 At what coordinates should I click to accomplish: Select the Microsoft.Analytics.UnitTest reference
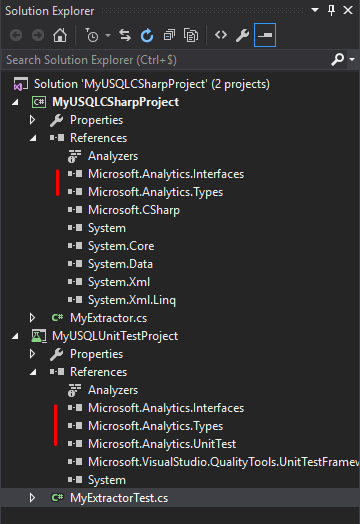pos(162,444)
